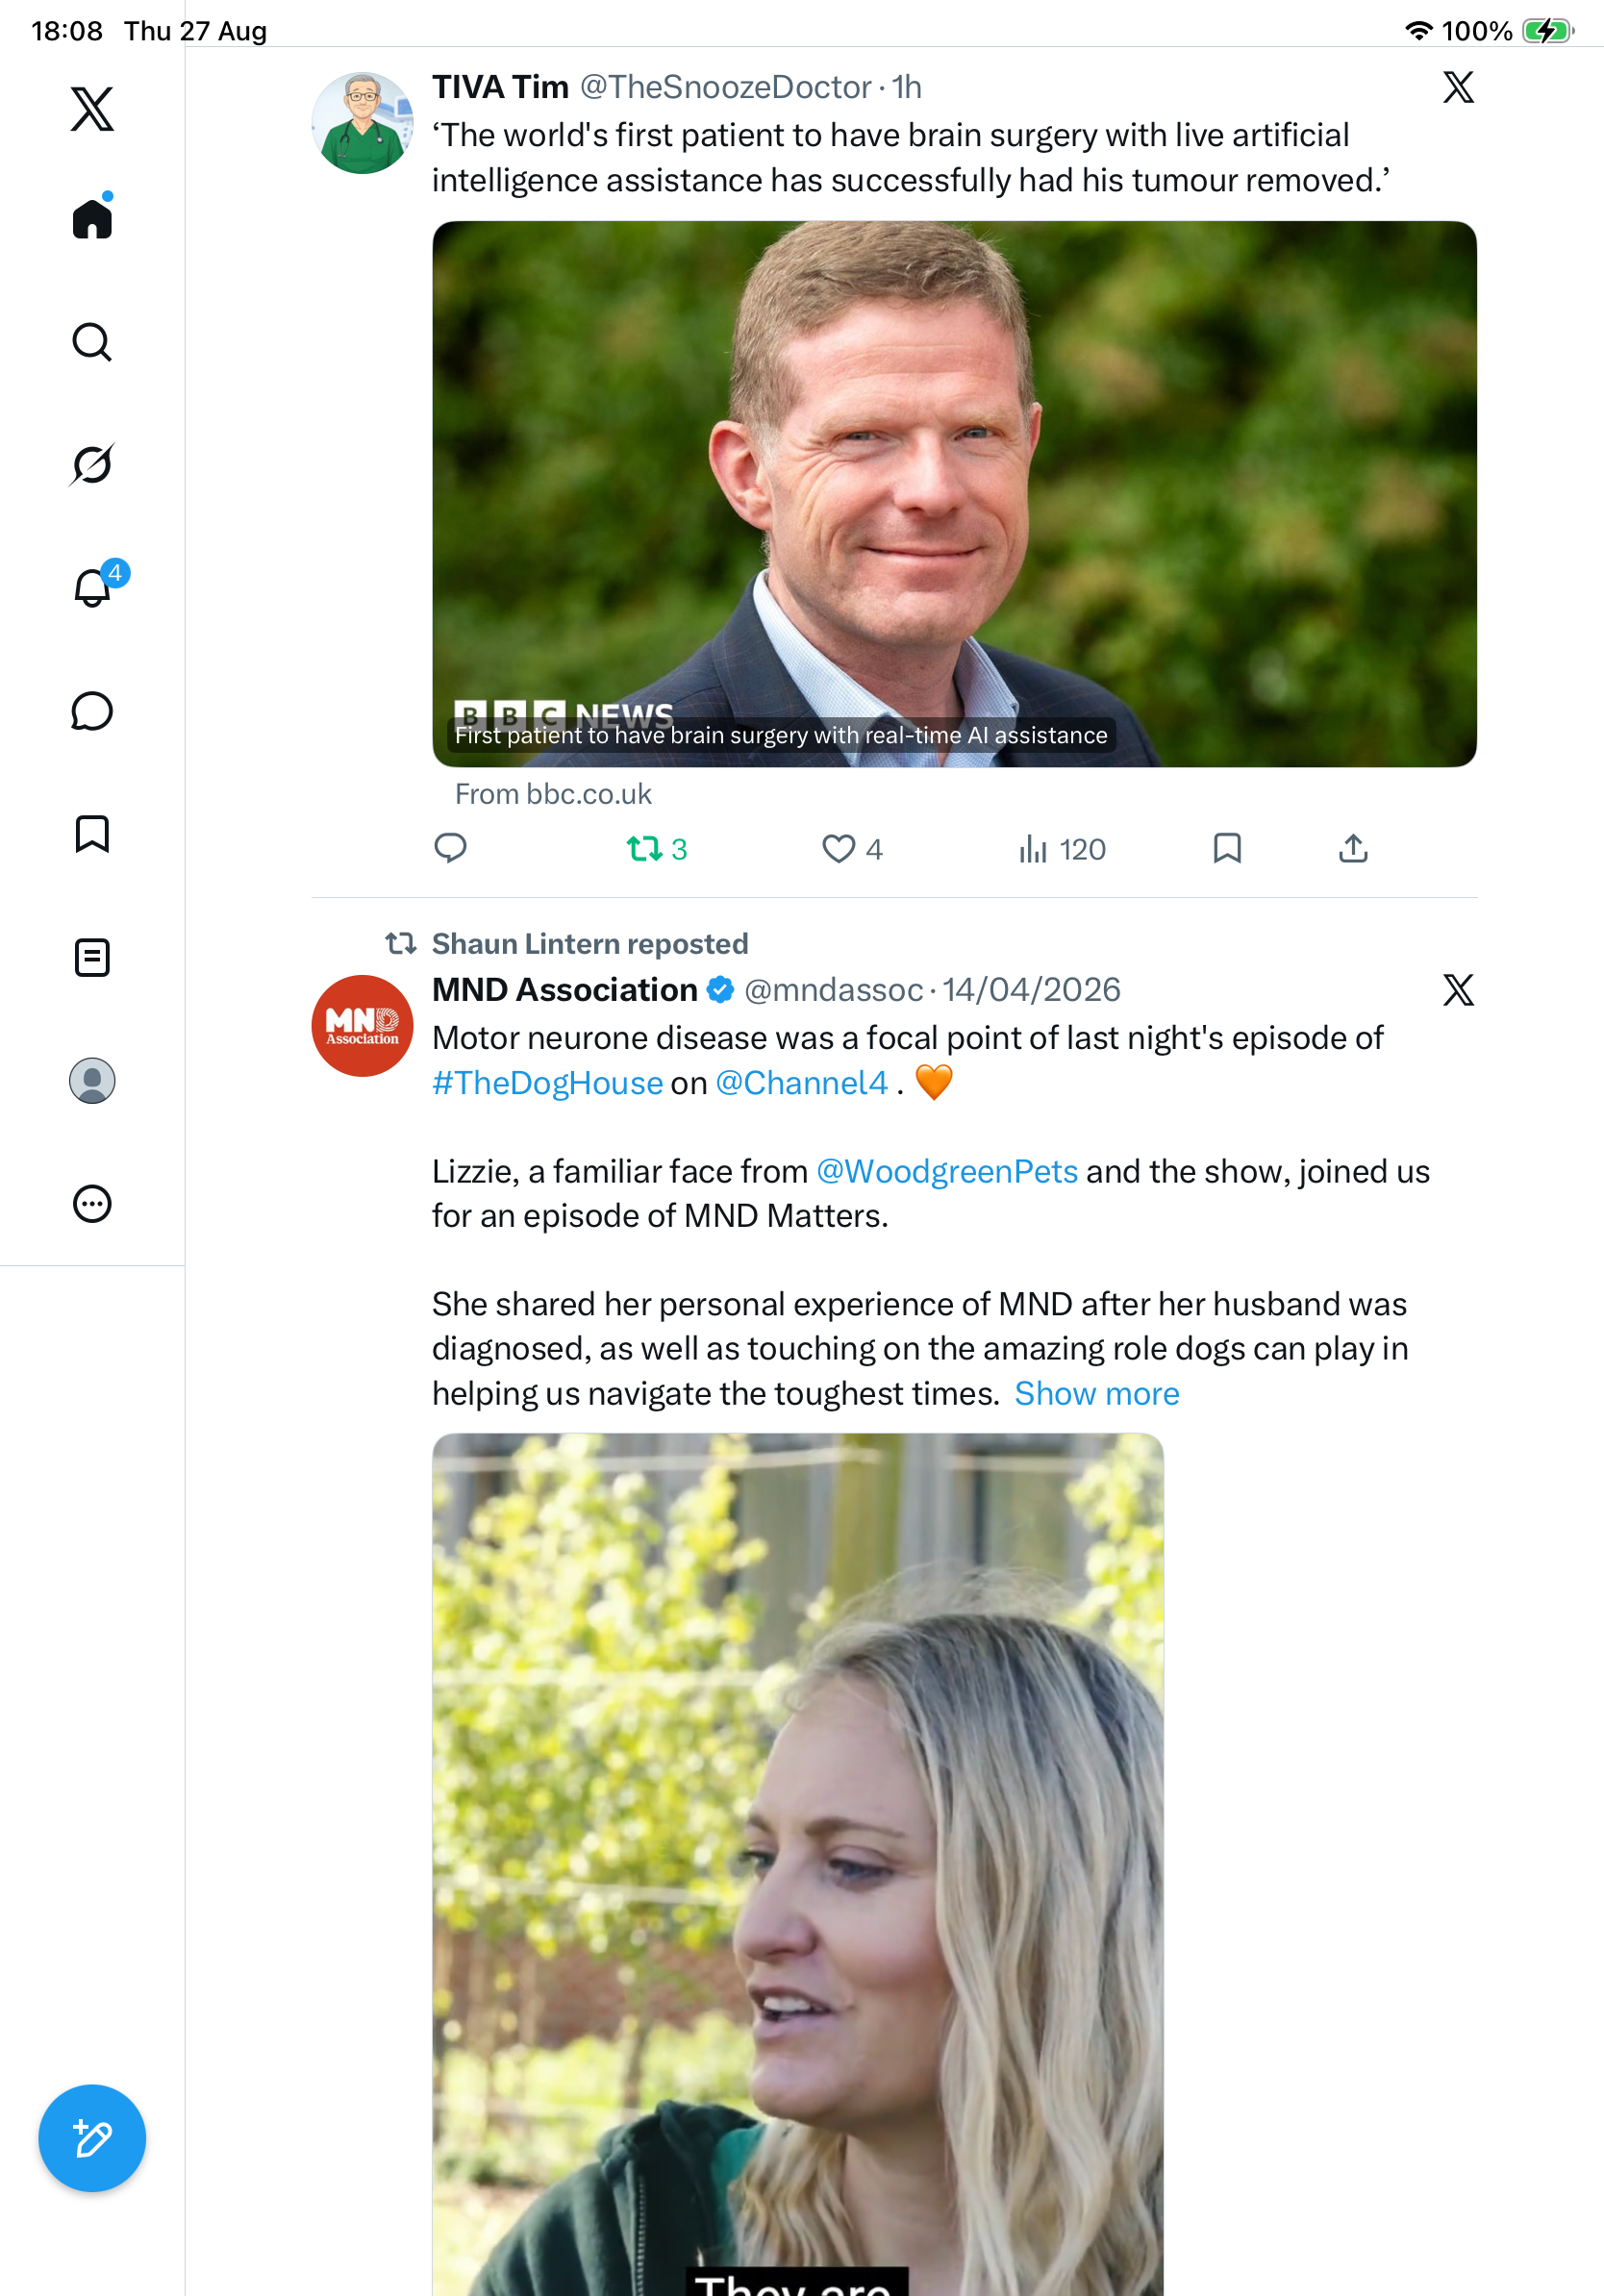Share TIVA Tim's post via share icon
Viewport: 1604px width, 2296px height.
(x=1353, y=848)
